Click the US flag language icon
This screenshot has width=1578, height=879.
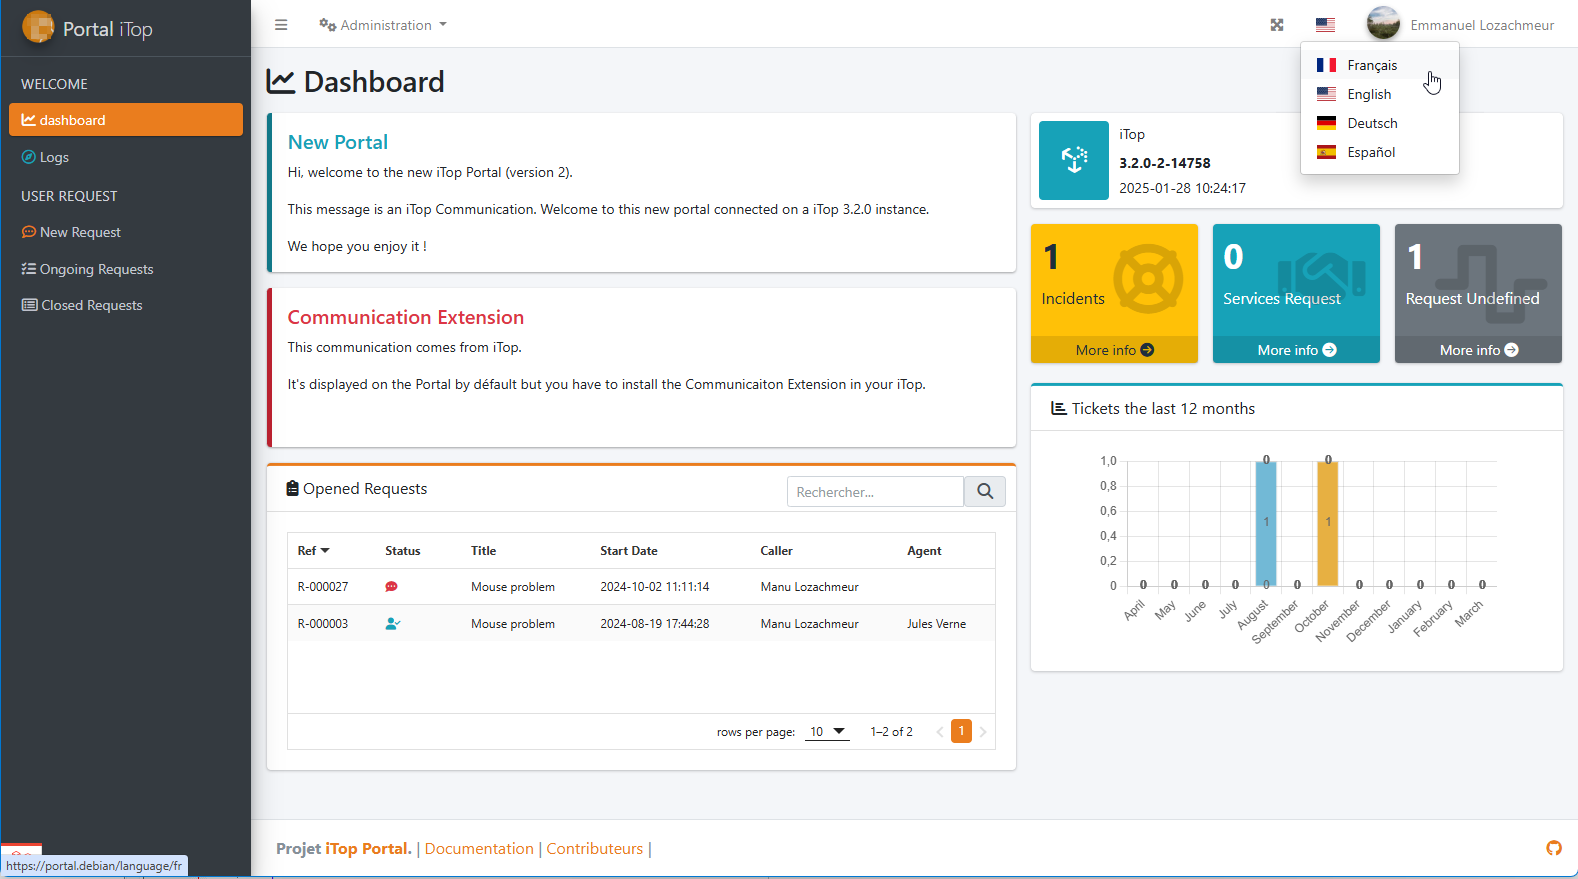tap(1325, 25)
